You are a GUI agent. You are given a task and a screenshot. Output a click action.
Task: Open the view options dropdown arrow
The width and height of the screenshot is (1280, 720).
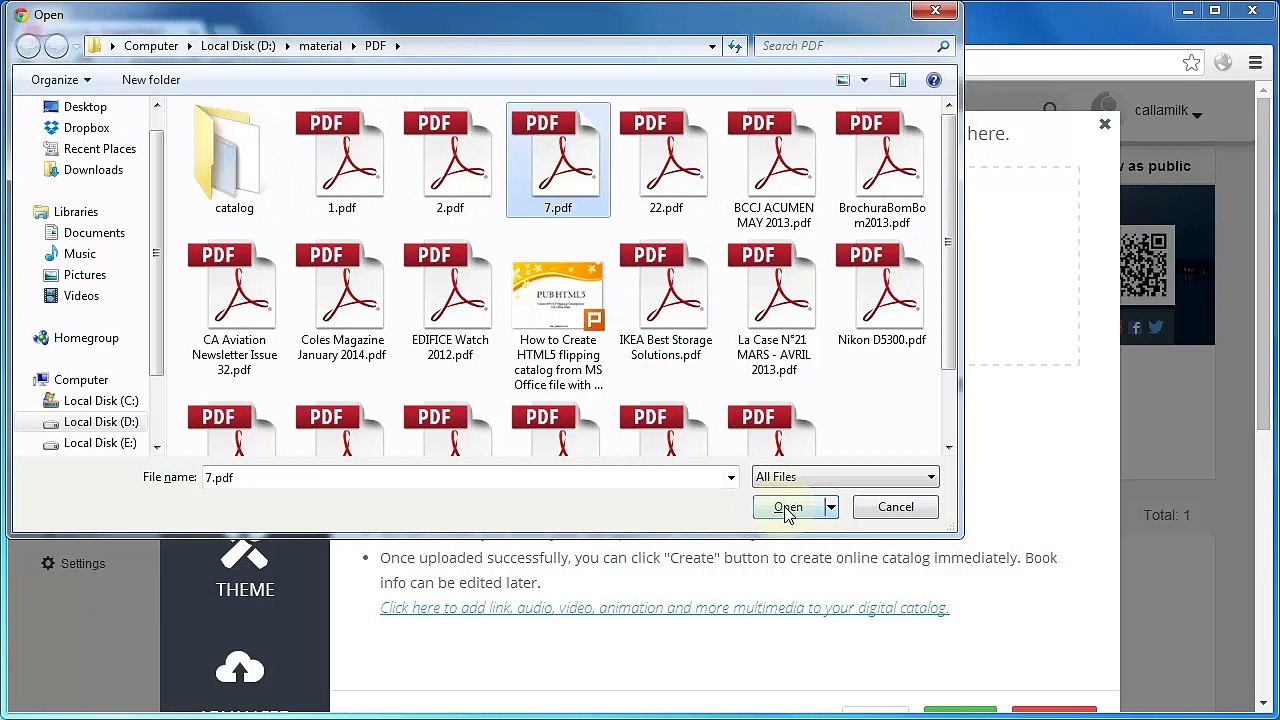tap(864, 80)
